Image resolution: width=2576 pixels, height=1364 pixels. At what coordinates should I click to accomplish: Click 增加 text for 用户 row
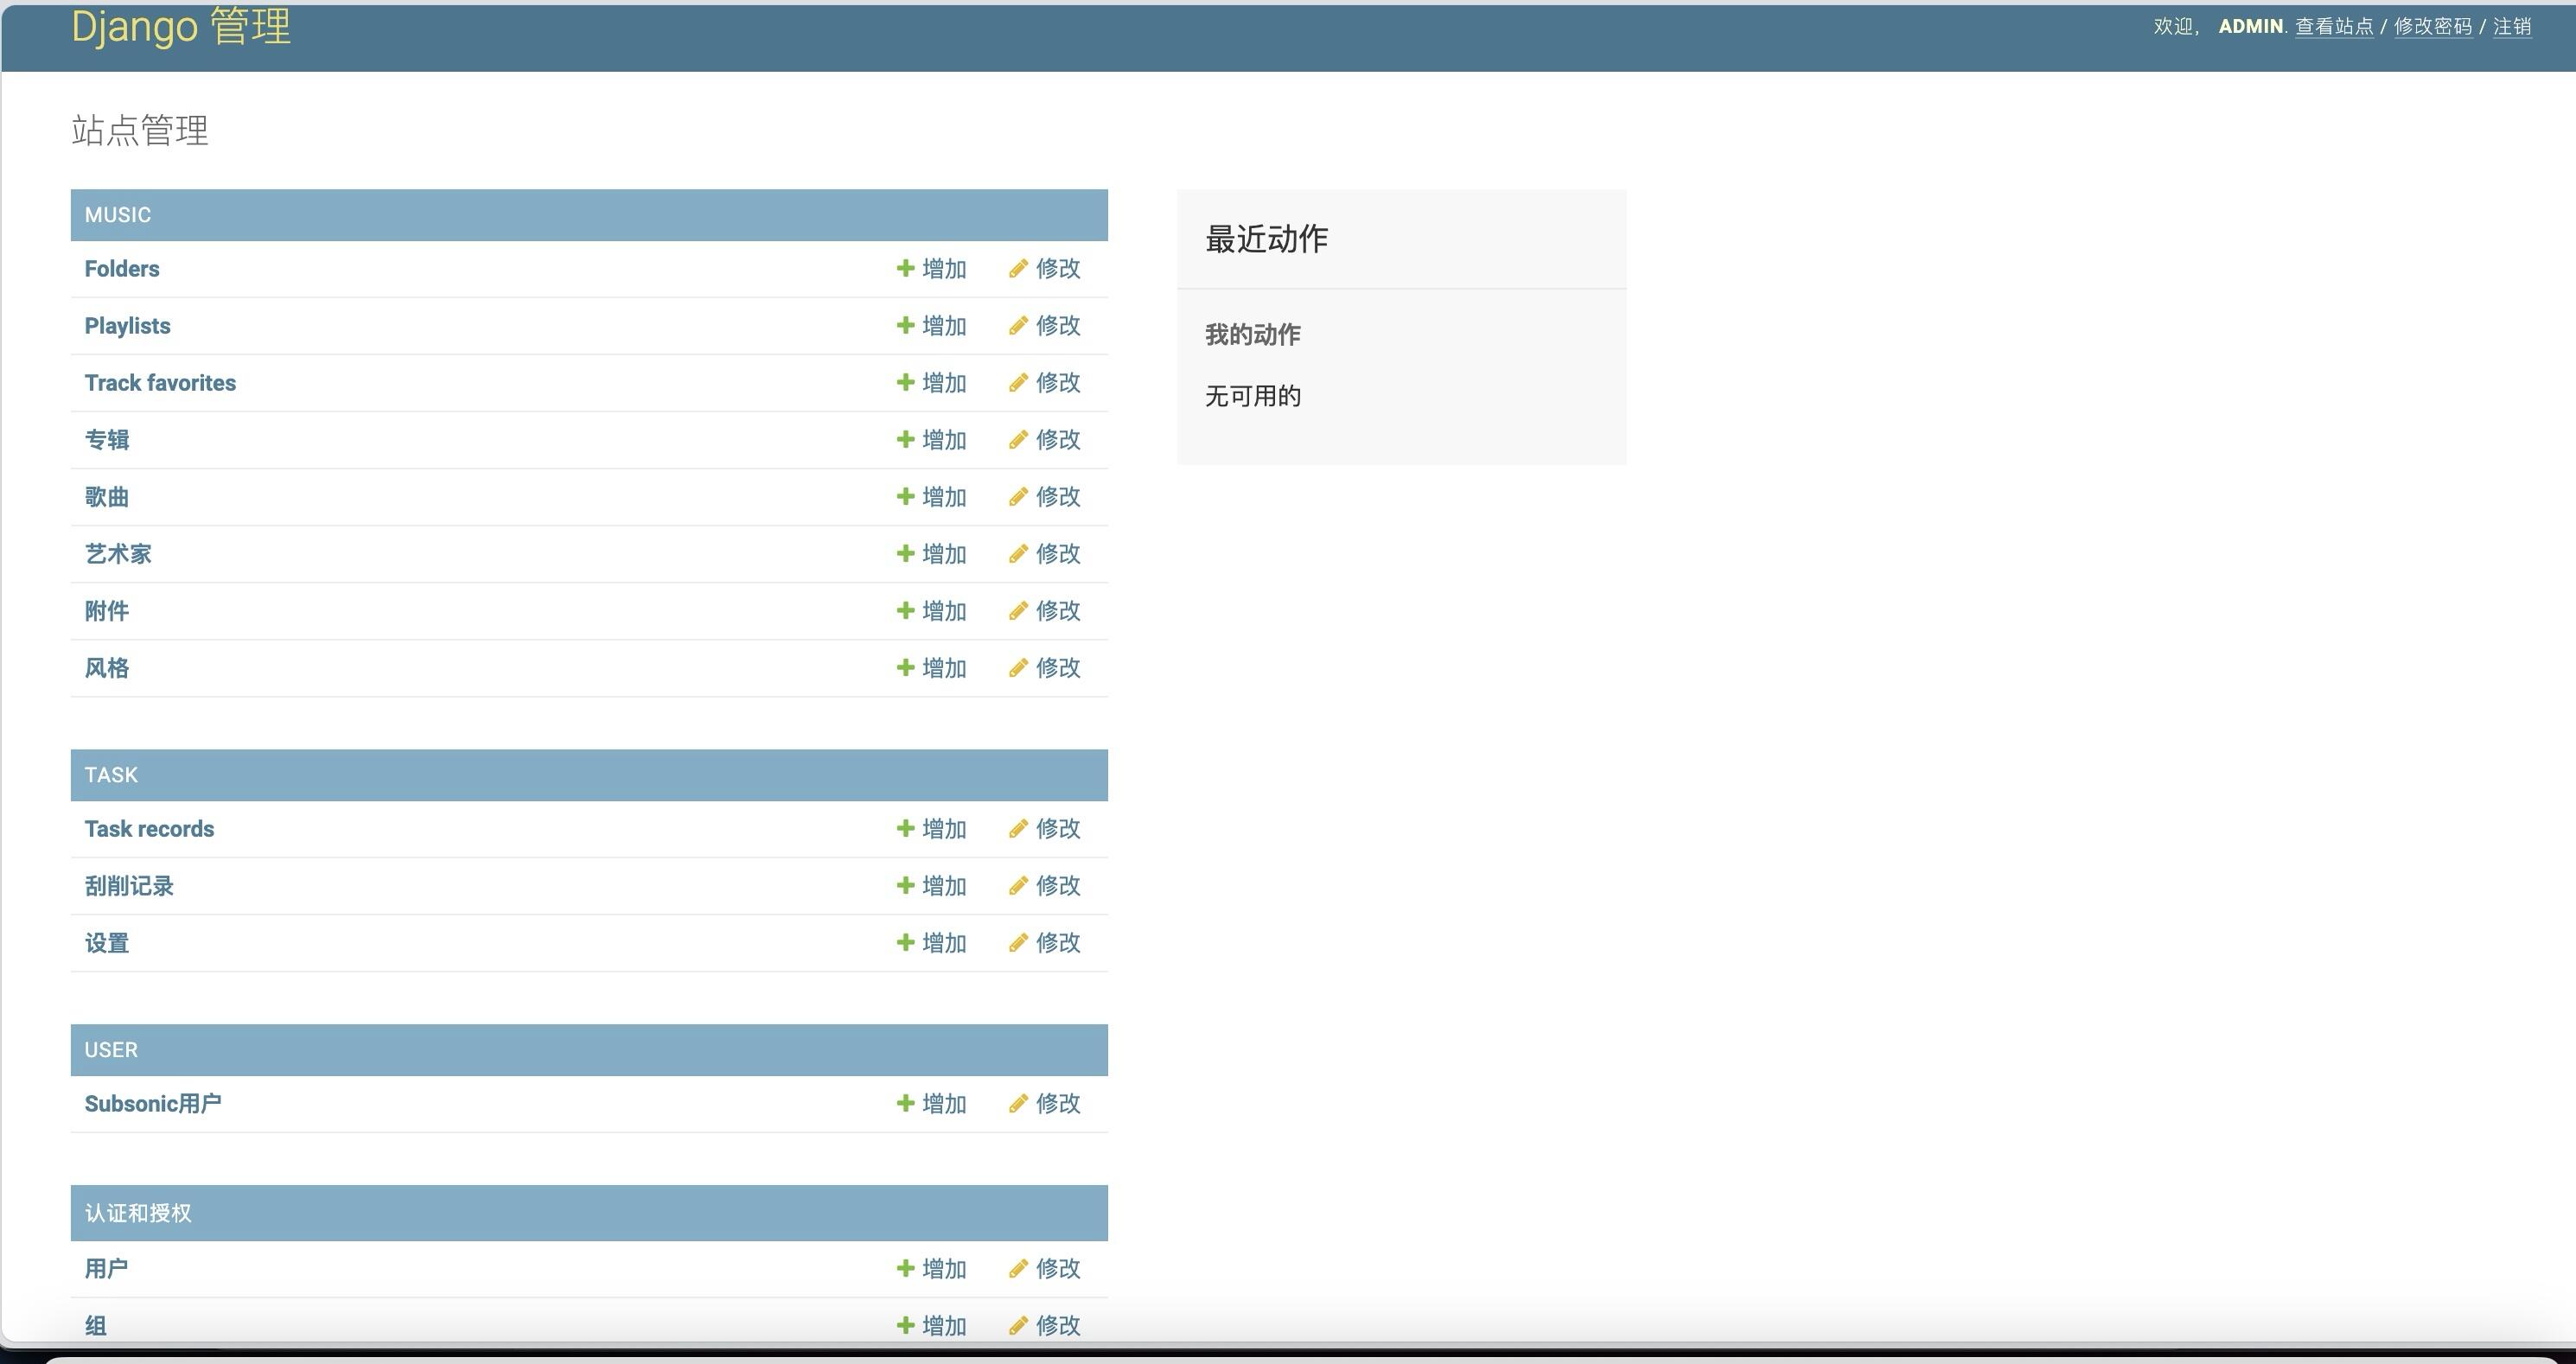click(944, 1268)
